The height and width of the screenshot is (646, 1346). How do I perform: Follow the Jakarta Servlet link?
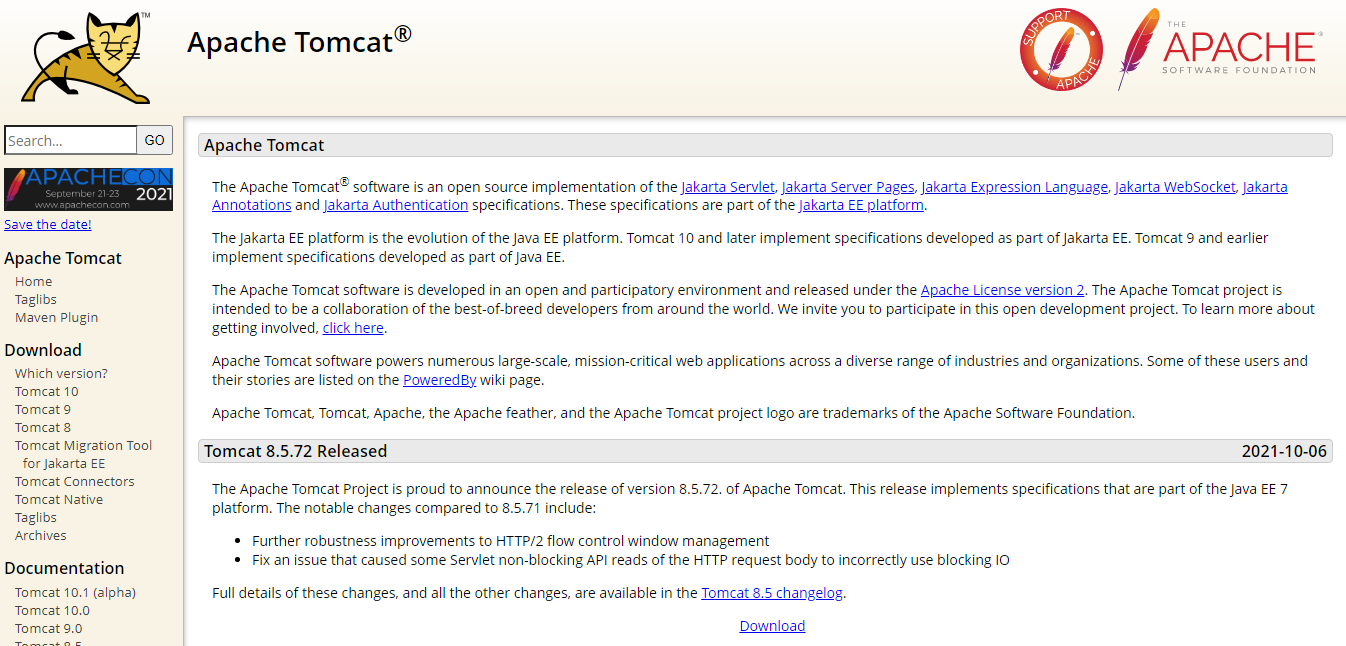coord(728,187)
